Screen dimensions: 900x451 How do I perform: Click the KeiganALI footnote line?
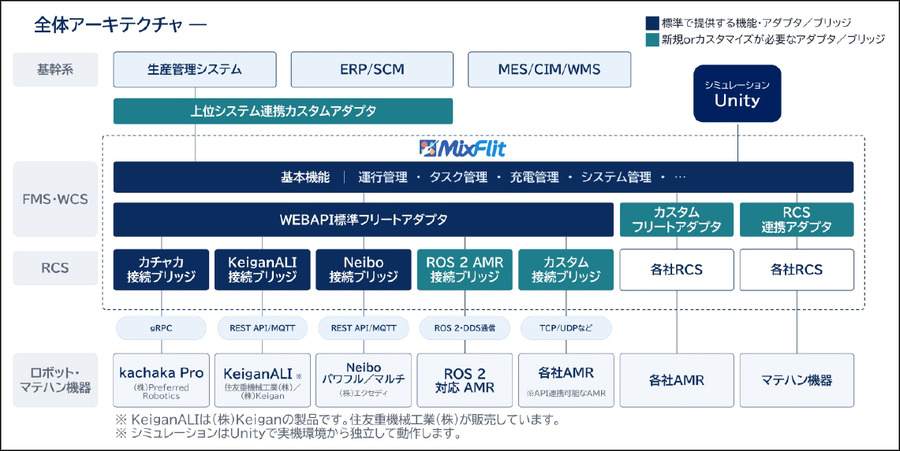coord(338,419)
